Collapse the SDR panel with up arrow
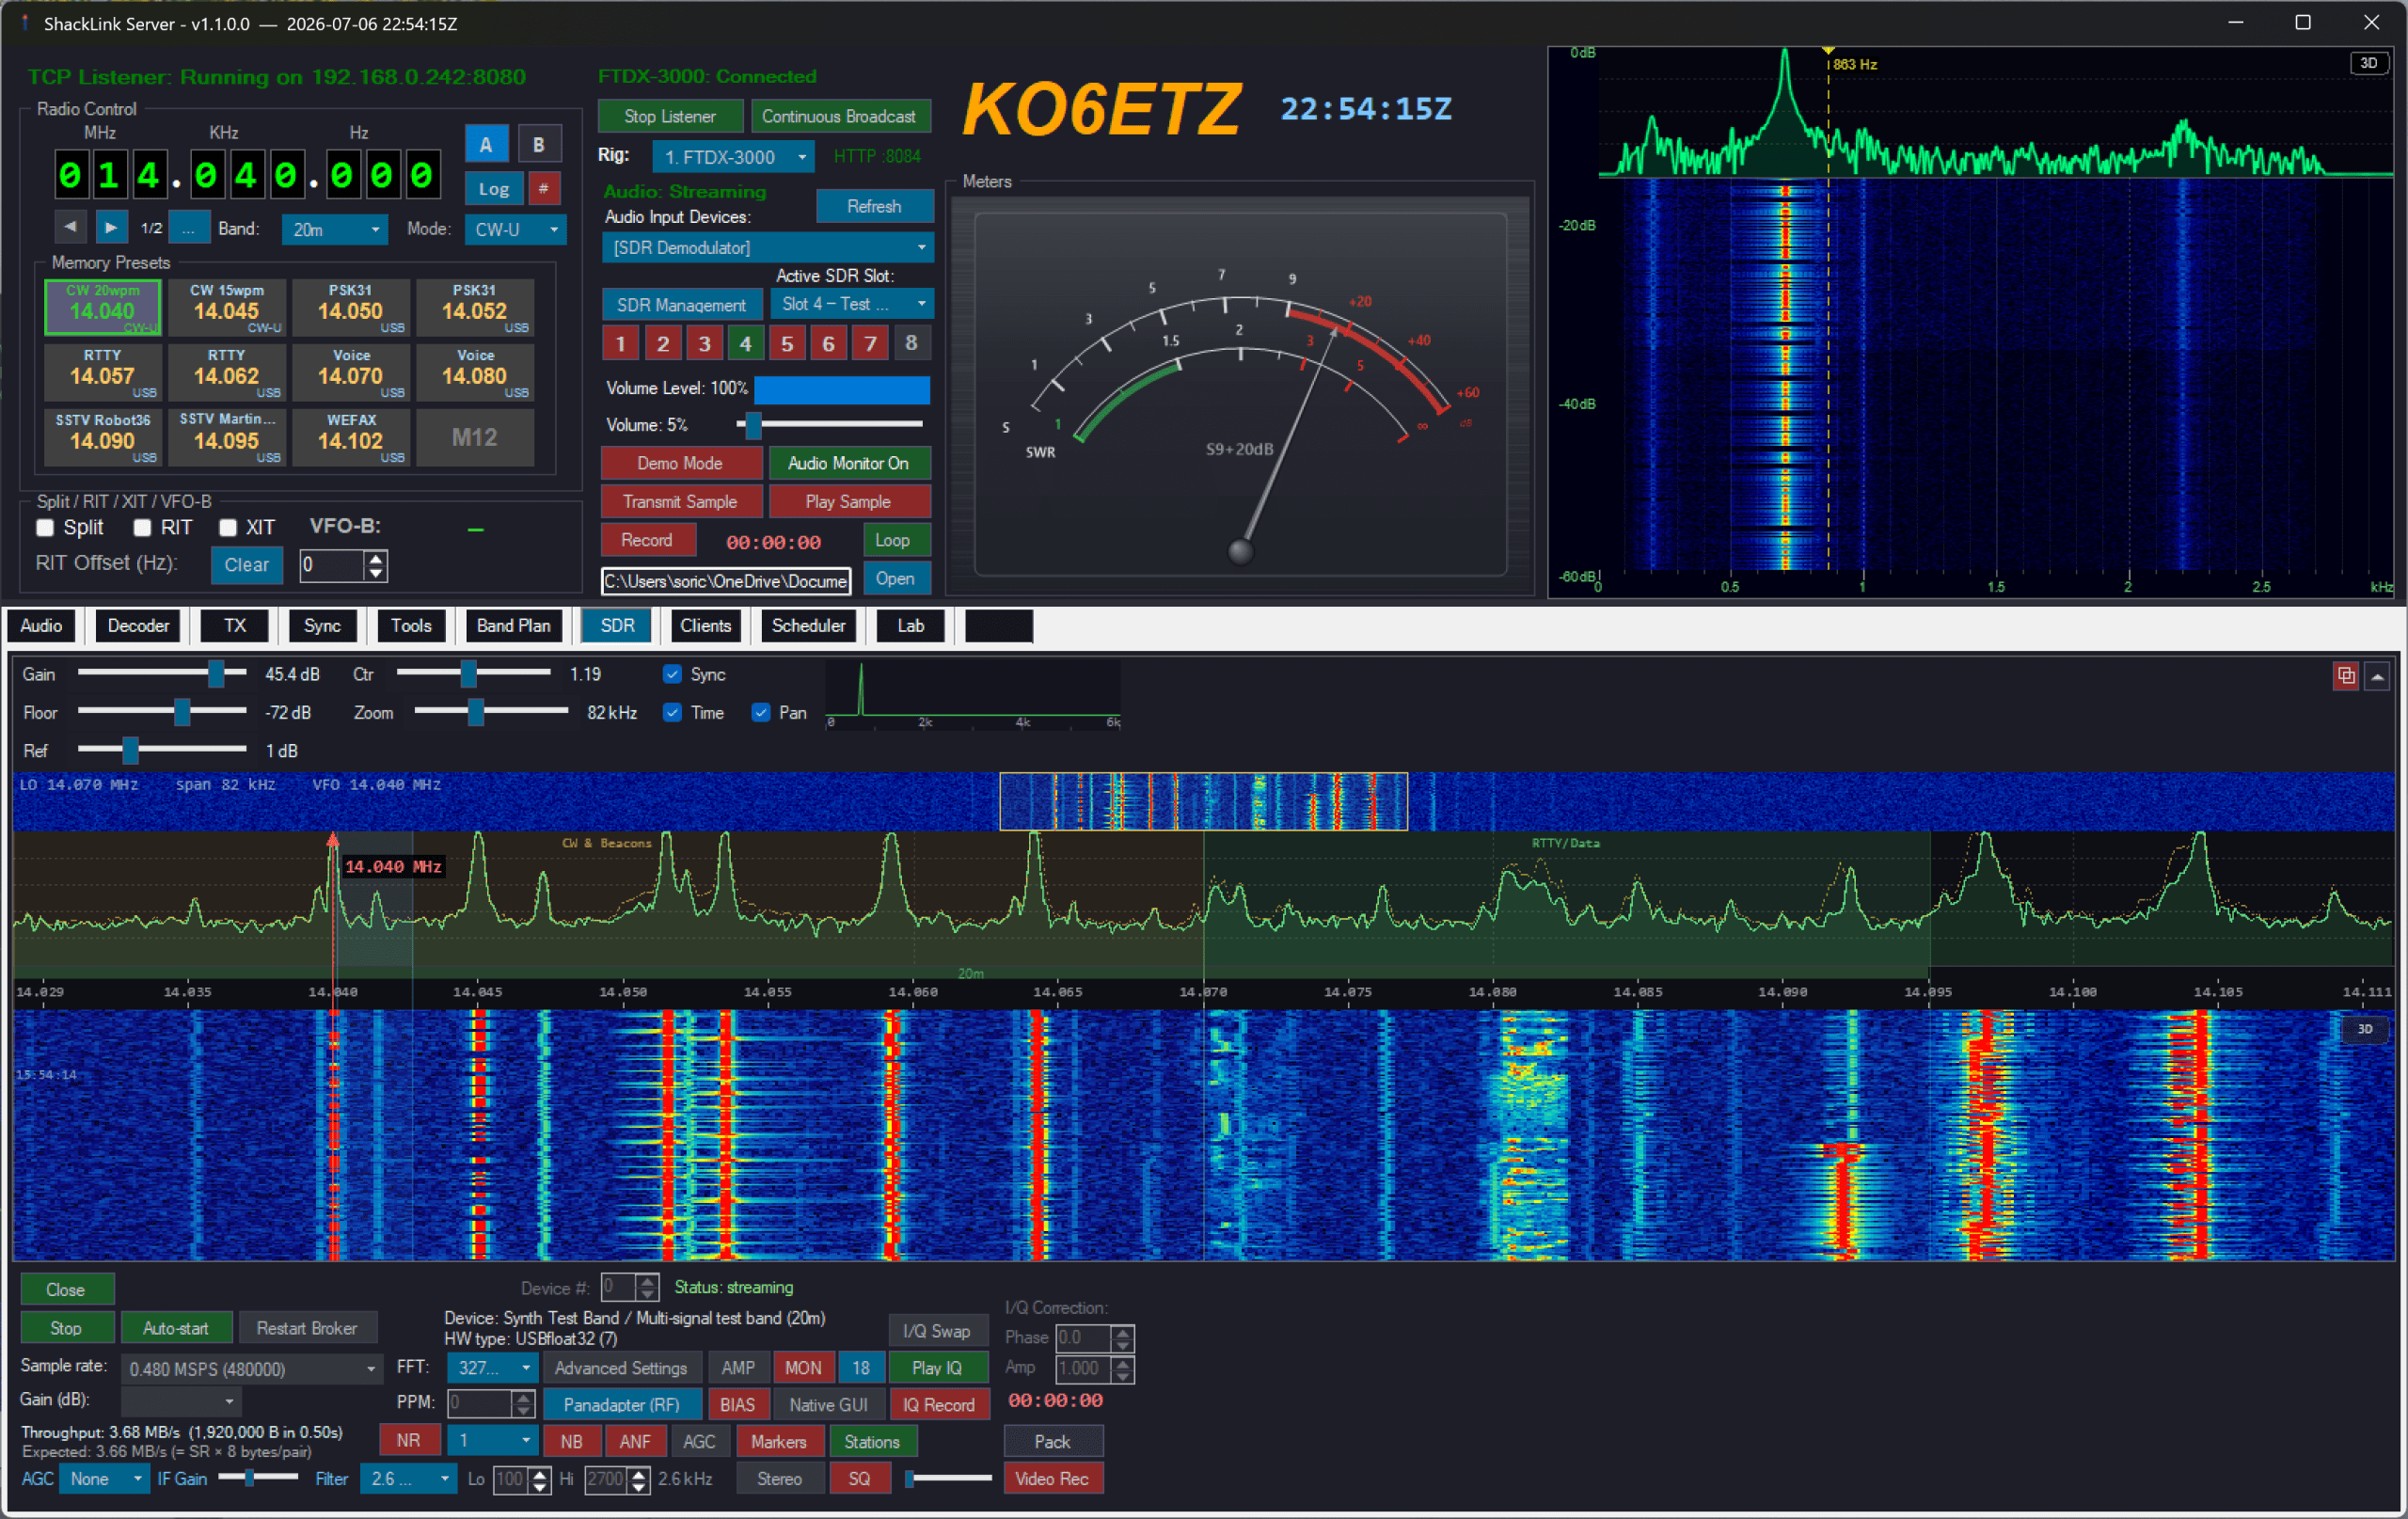 (x=2377, y=677)
